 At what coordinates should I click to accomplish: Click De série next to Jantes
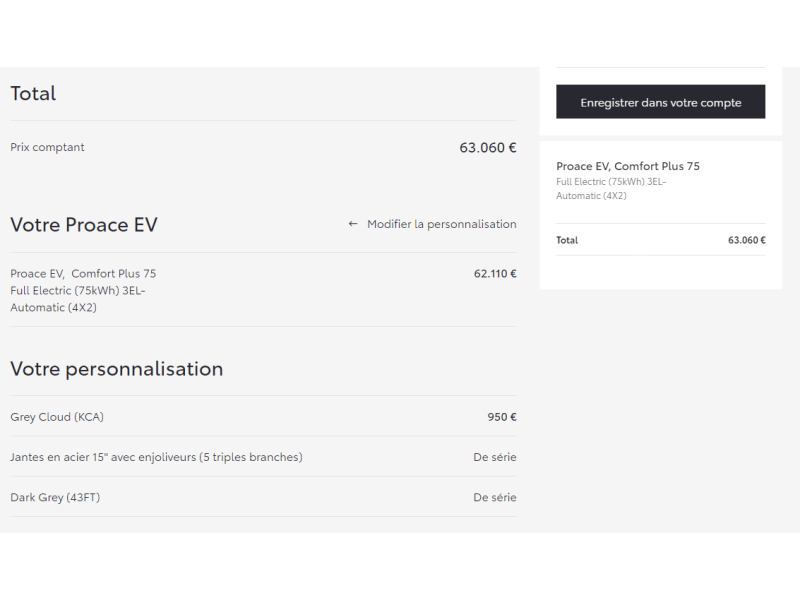(495, 457)
